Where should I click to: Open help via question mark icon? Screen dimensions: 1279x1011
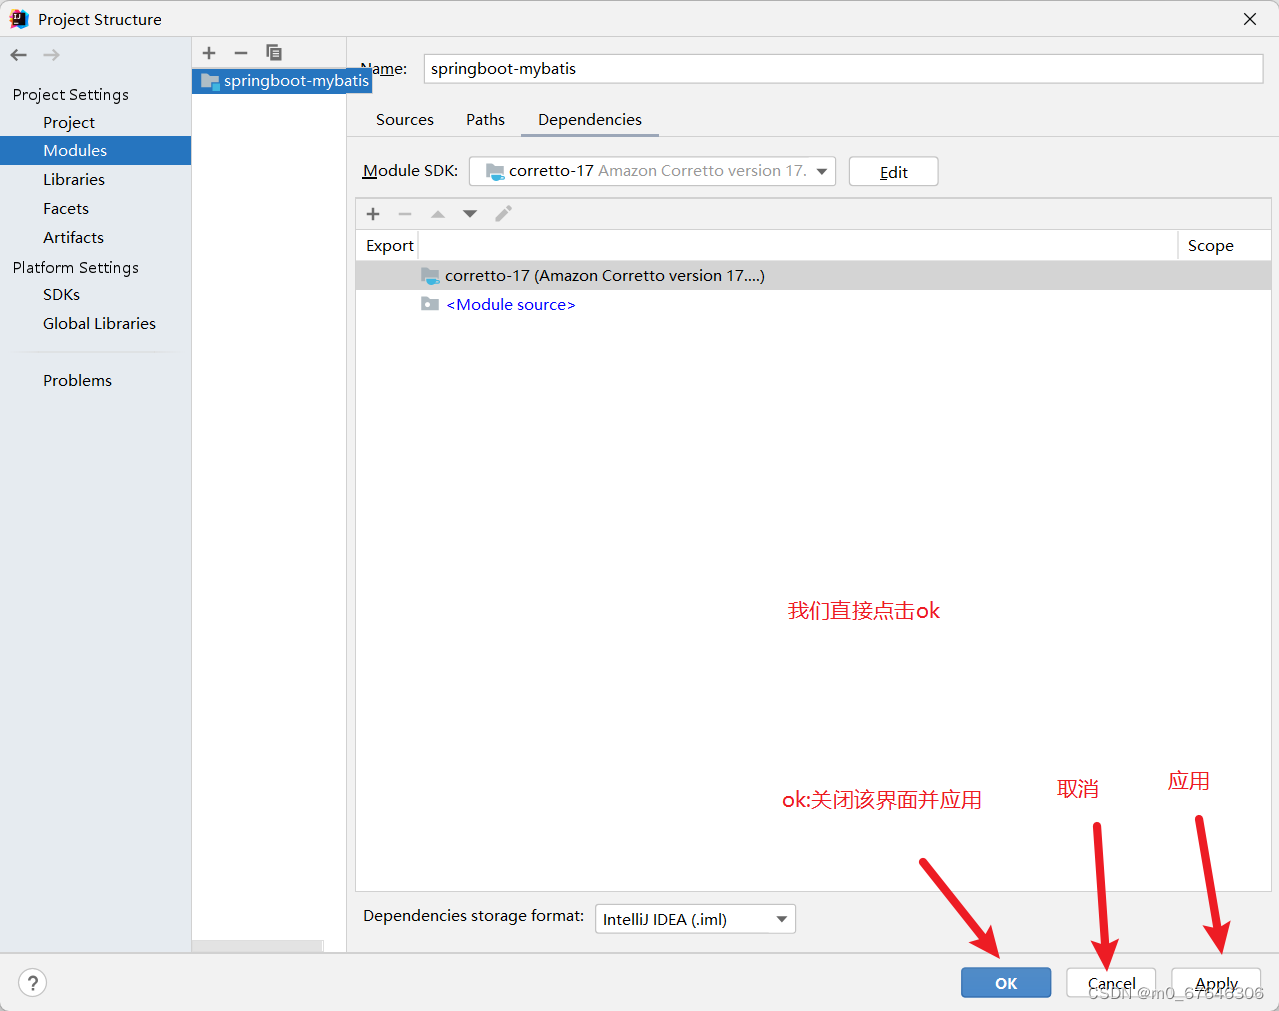(33, 983)
